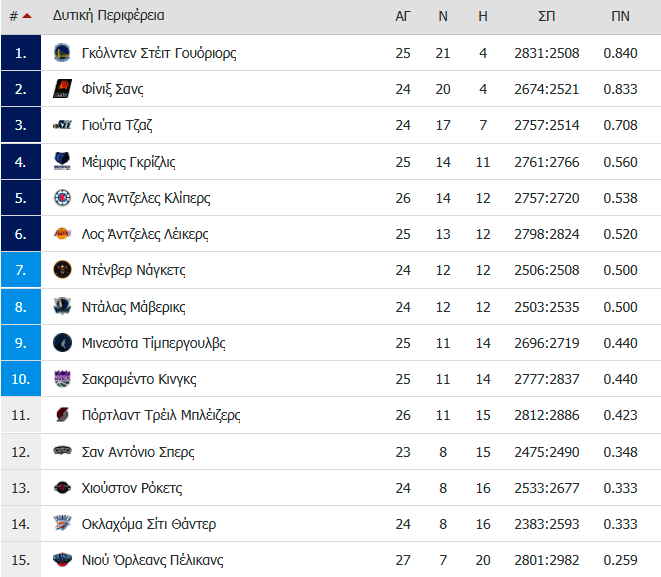
Task: Click the dark blue rank 1 badge
Action: (20, 53)
